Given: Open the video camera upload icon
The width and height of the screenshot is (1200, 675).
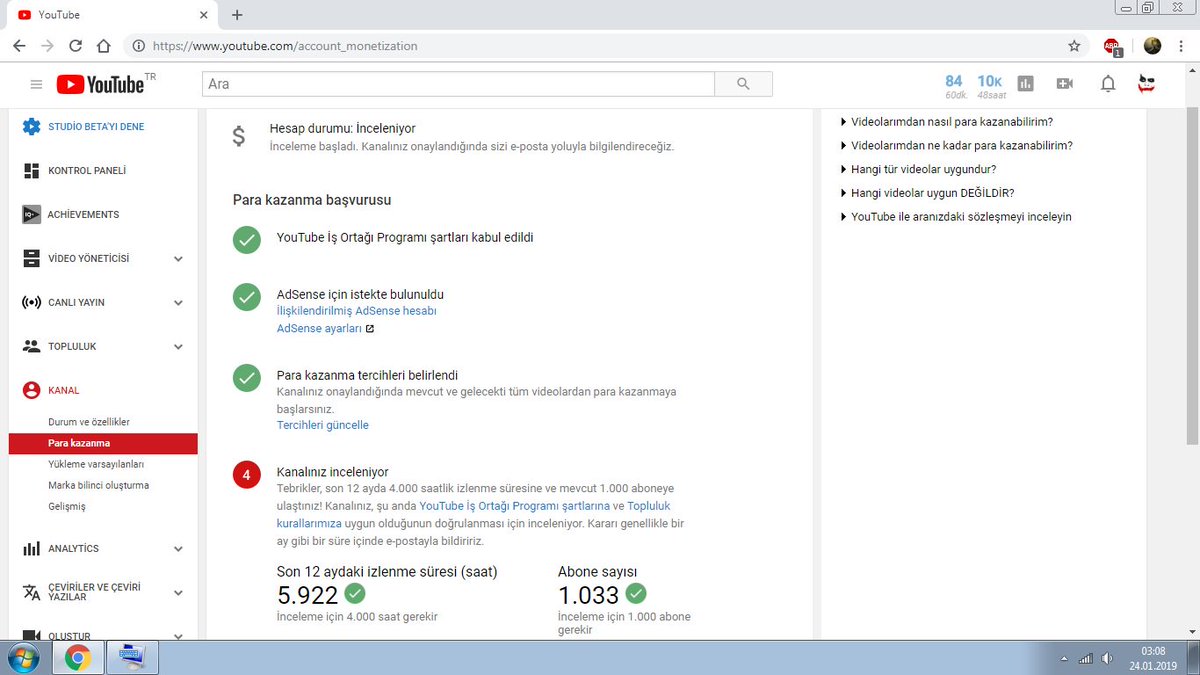Looking at the screenshot, I should tap(1065, 84).
